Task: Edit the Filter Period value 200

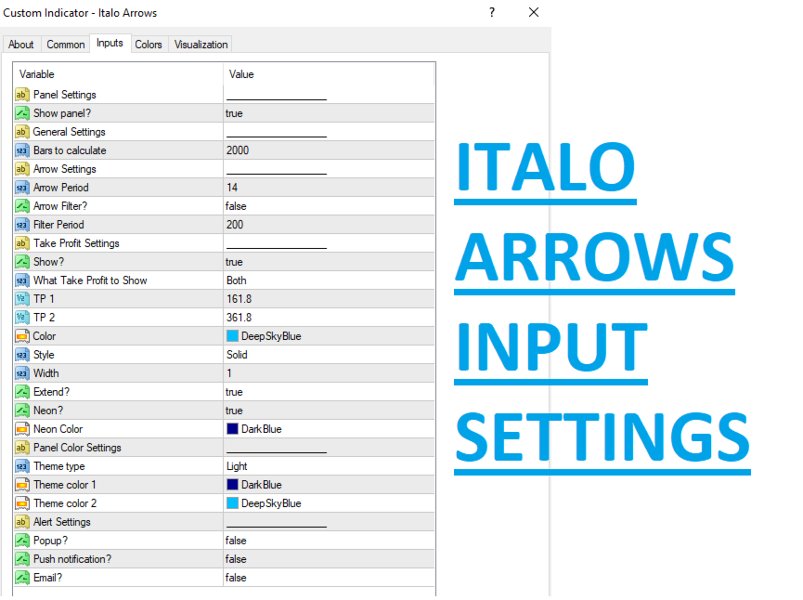Action: tap(329, 225)
